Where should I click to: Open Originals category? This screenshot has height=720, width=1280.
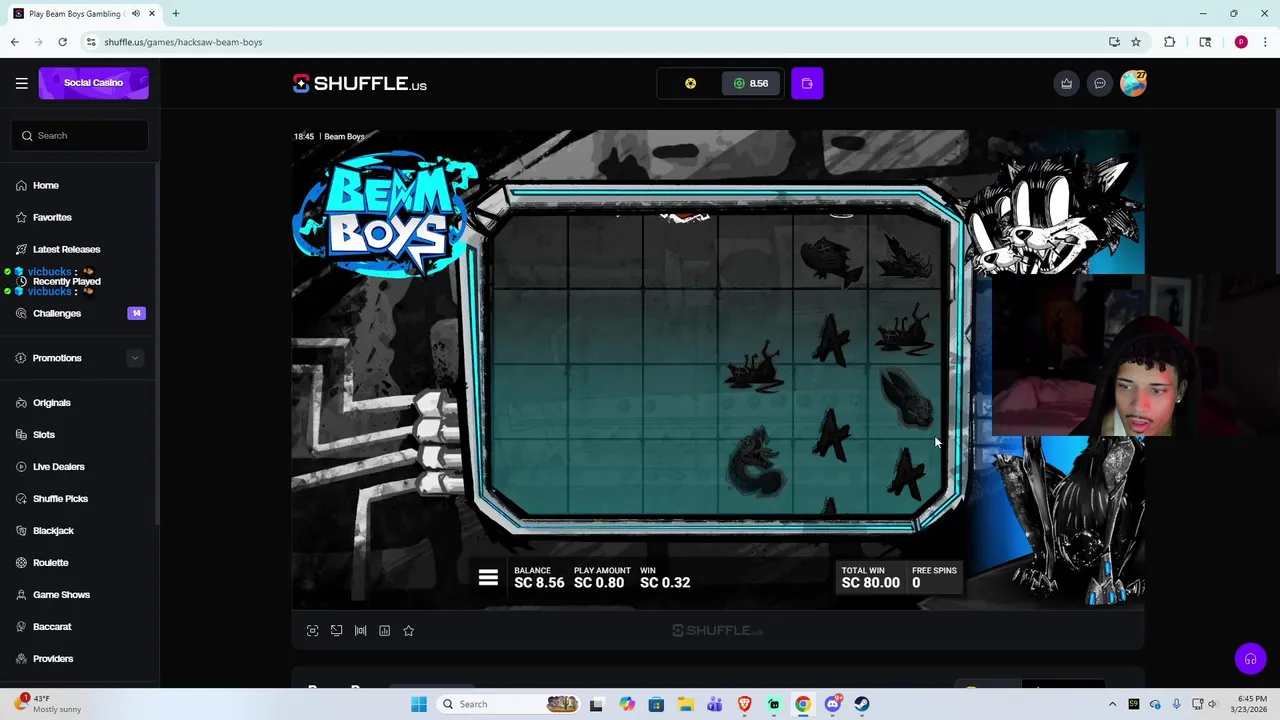[x=52, y=402]
